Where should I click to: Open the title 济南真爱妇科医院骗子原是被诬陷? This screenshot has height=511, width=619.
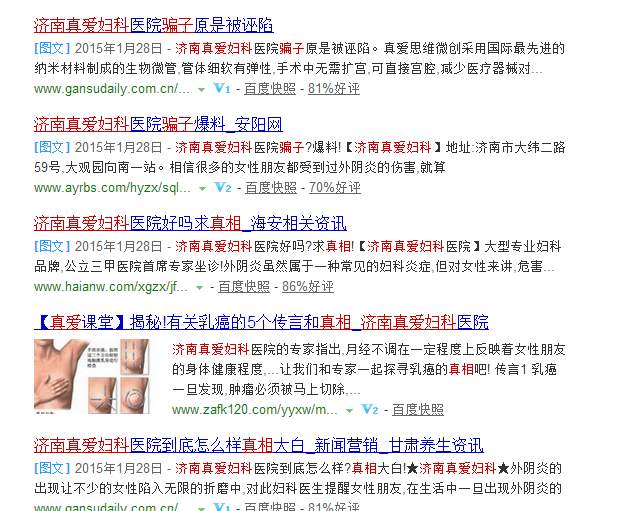tap(154, 25)
